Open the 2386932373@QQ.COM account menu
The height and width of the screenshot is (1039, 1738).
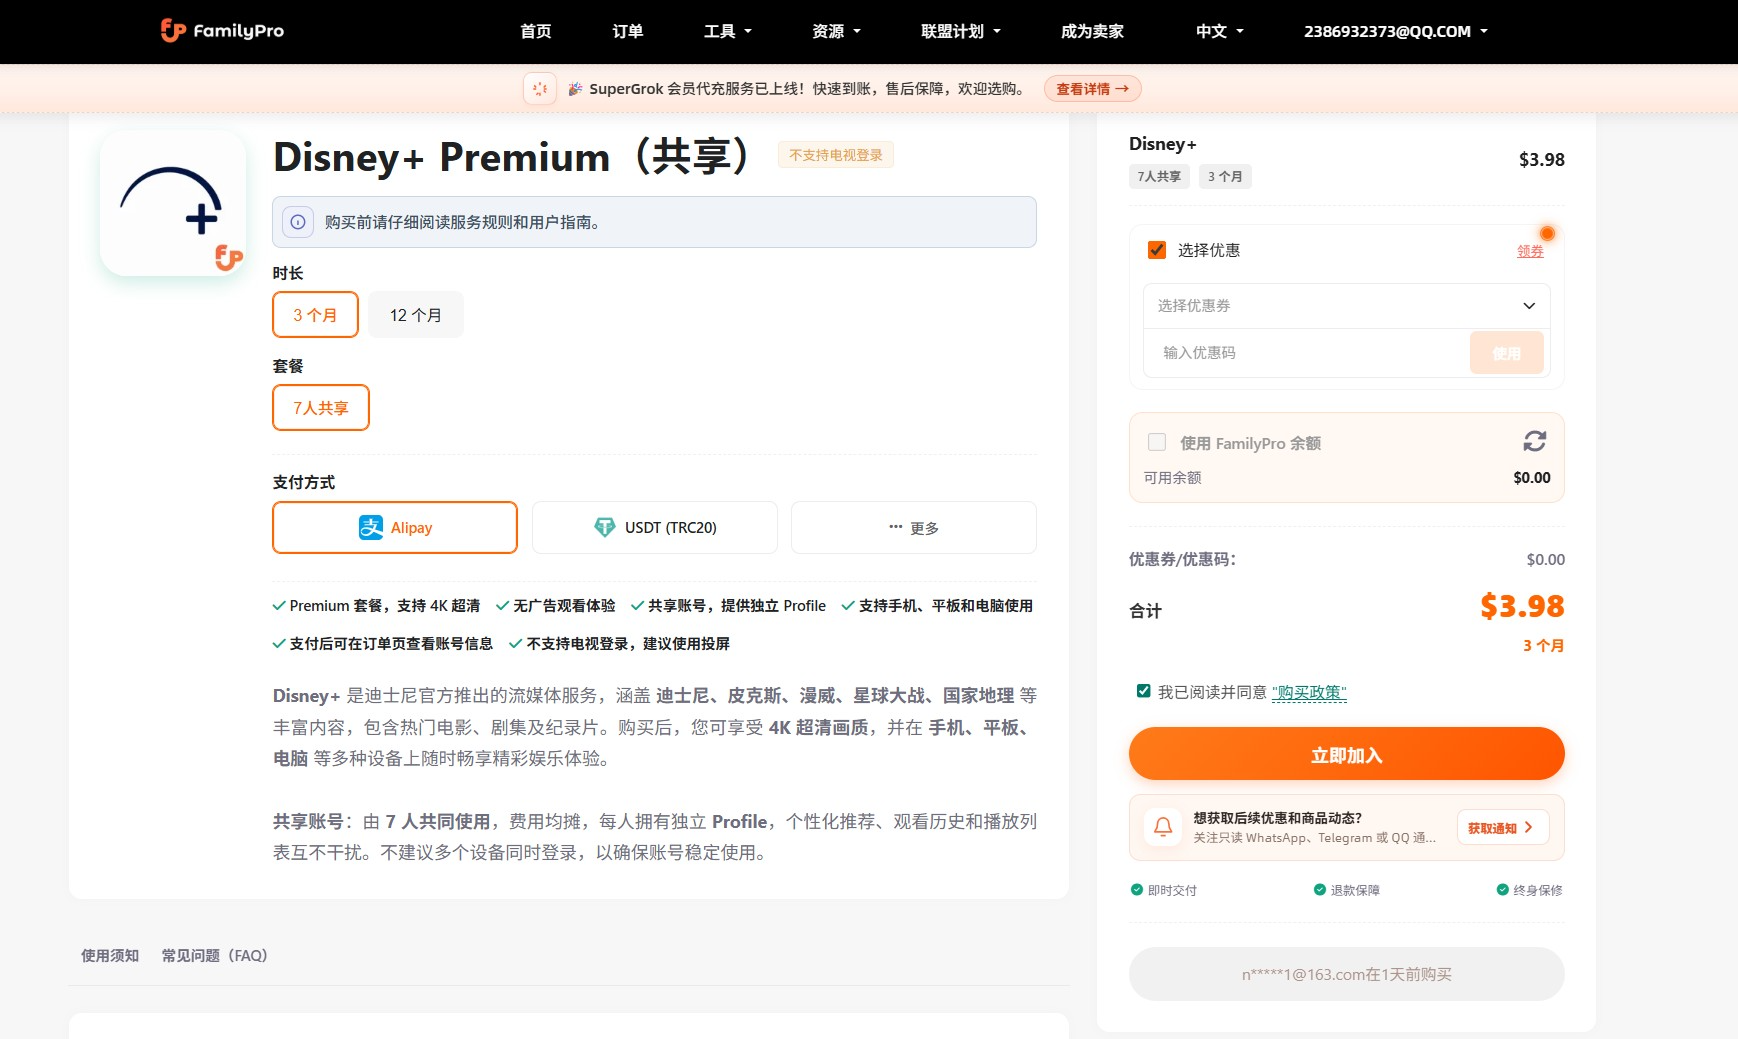pos(1396,31)
